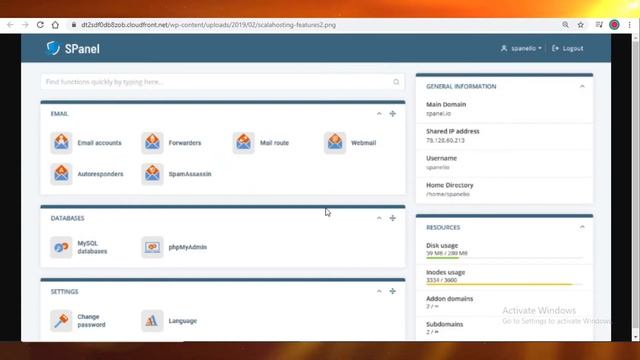Screen dimensions: 640x360
Task: Open the Webmail icon
Action: coord(335,143)
